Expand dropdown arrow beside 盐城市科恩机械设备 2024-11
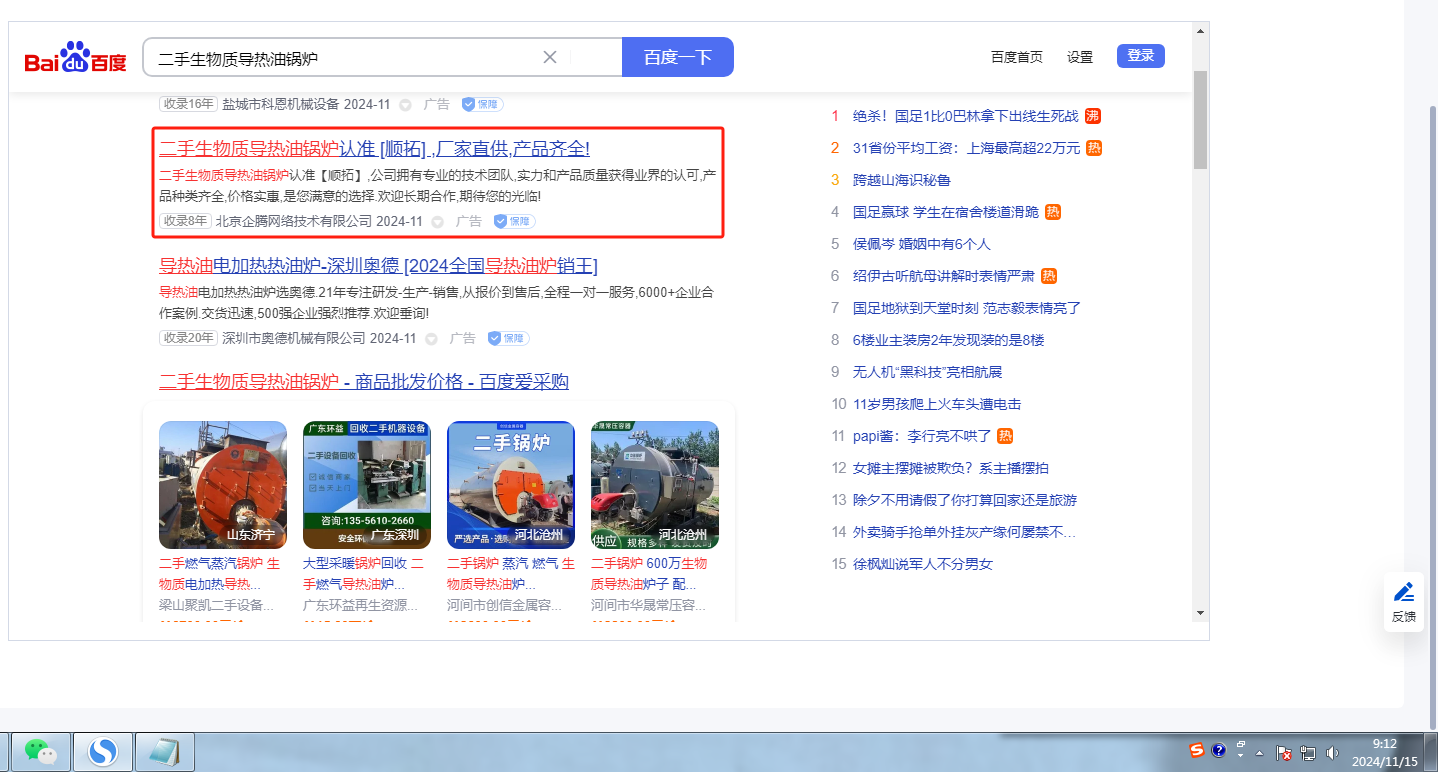The height and width of the screenshot is (772, 1438). point(405,104)
